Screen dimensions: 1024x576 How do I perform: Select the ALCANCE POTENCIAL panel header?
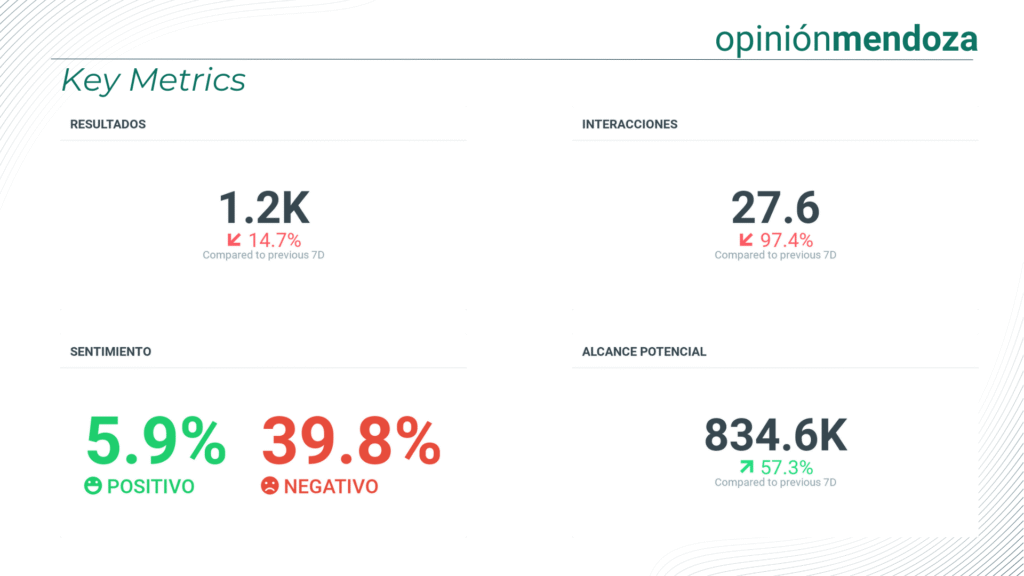[644, 352]
